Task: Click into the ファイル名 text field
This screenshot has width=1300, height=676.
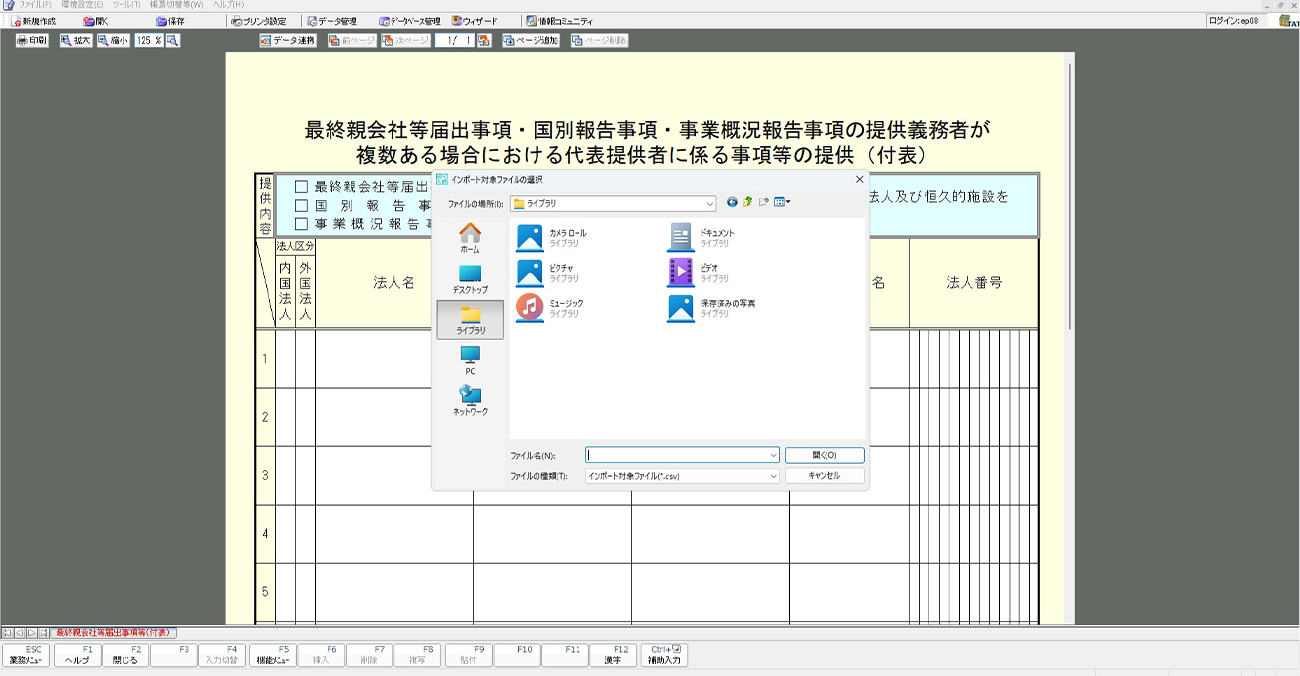Action: (x=676, y=455)
